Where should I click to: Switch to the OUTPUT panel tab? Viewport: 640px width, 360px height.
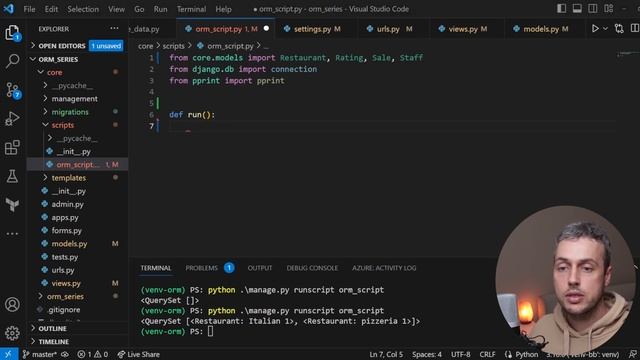[x=260, y=268]
